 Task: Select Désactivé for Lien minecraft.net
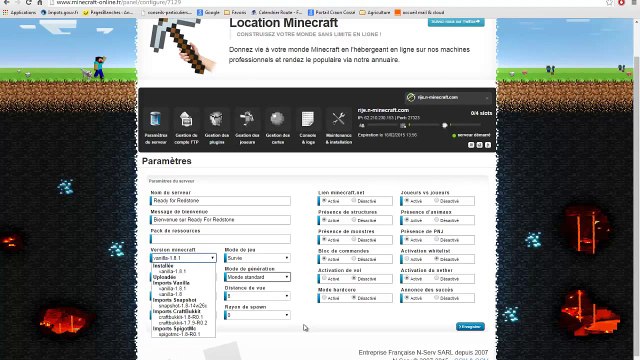[354, 201]
